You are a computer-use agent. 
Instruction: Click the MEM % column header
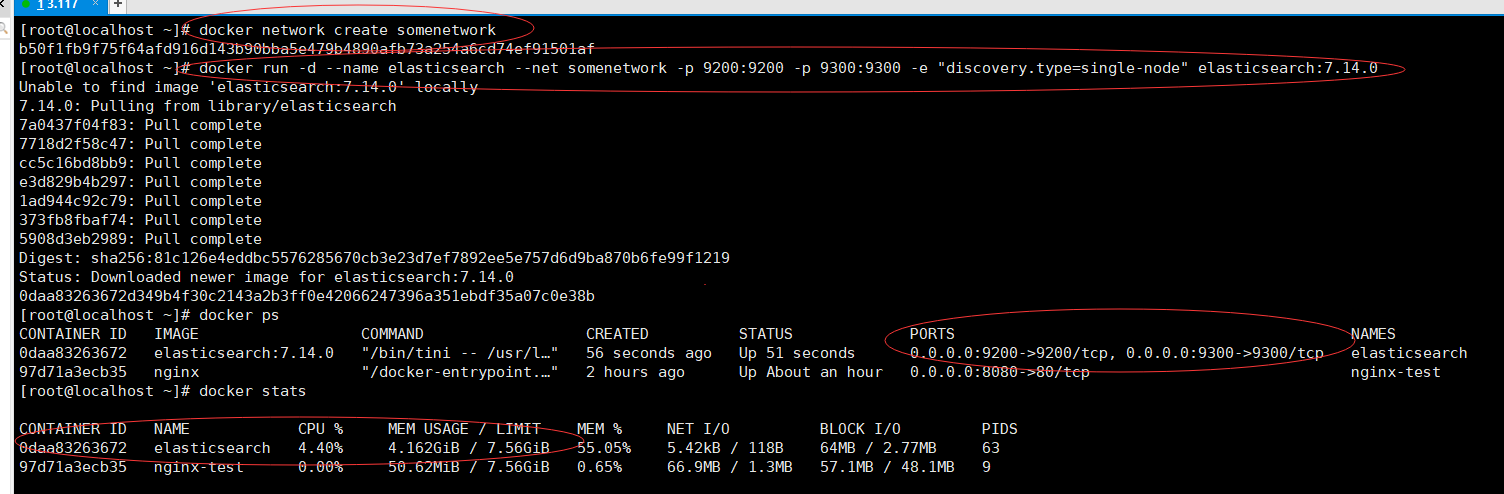click(599, 429)
